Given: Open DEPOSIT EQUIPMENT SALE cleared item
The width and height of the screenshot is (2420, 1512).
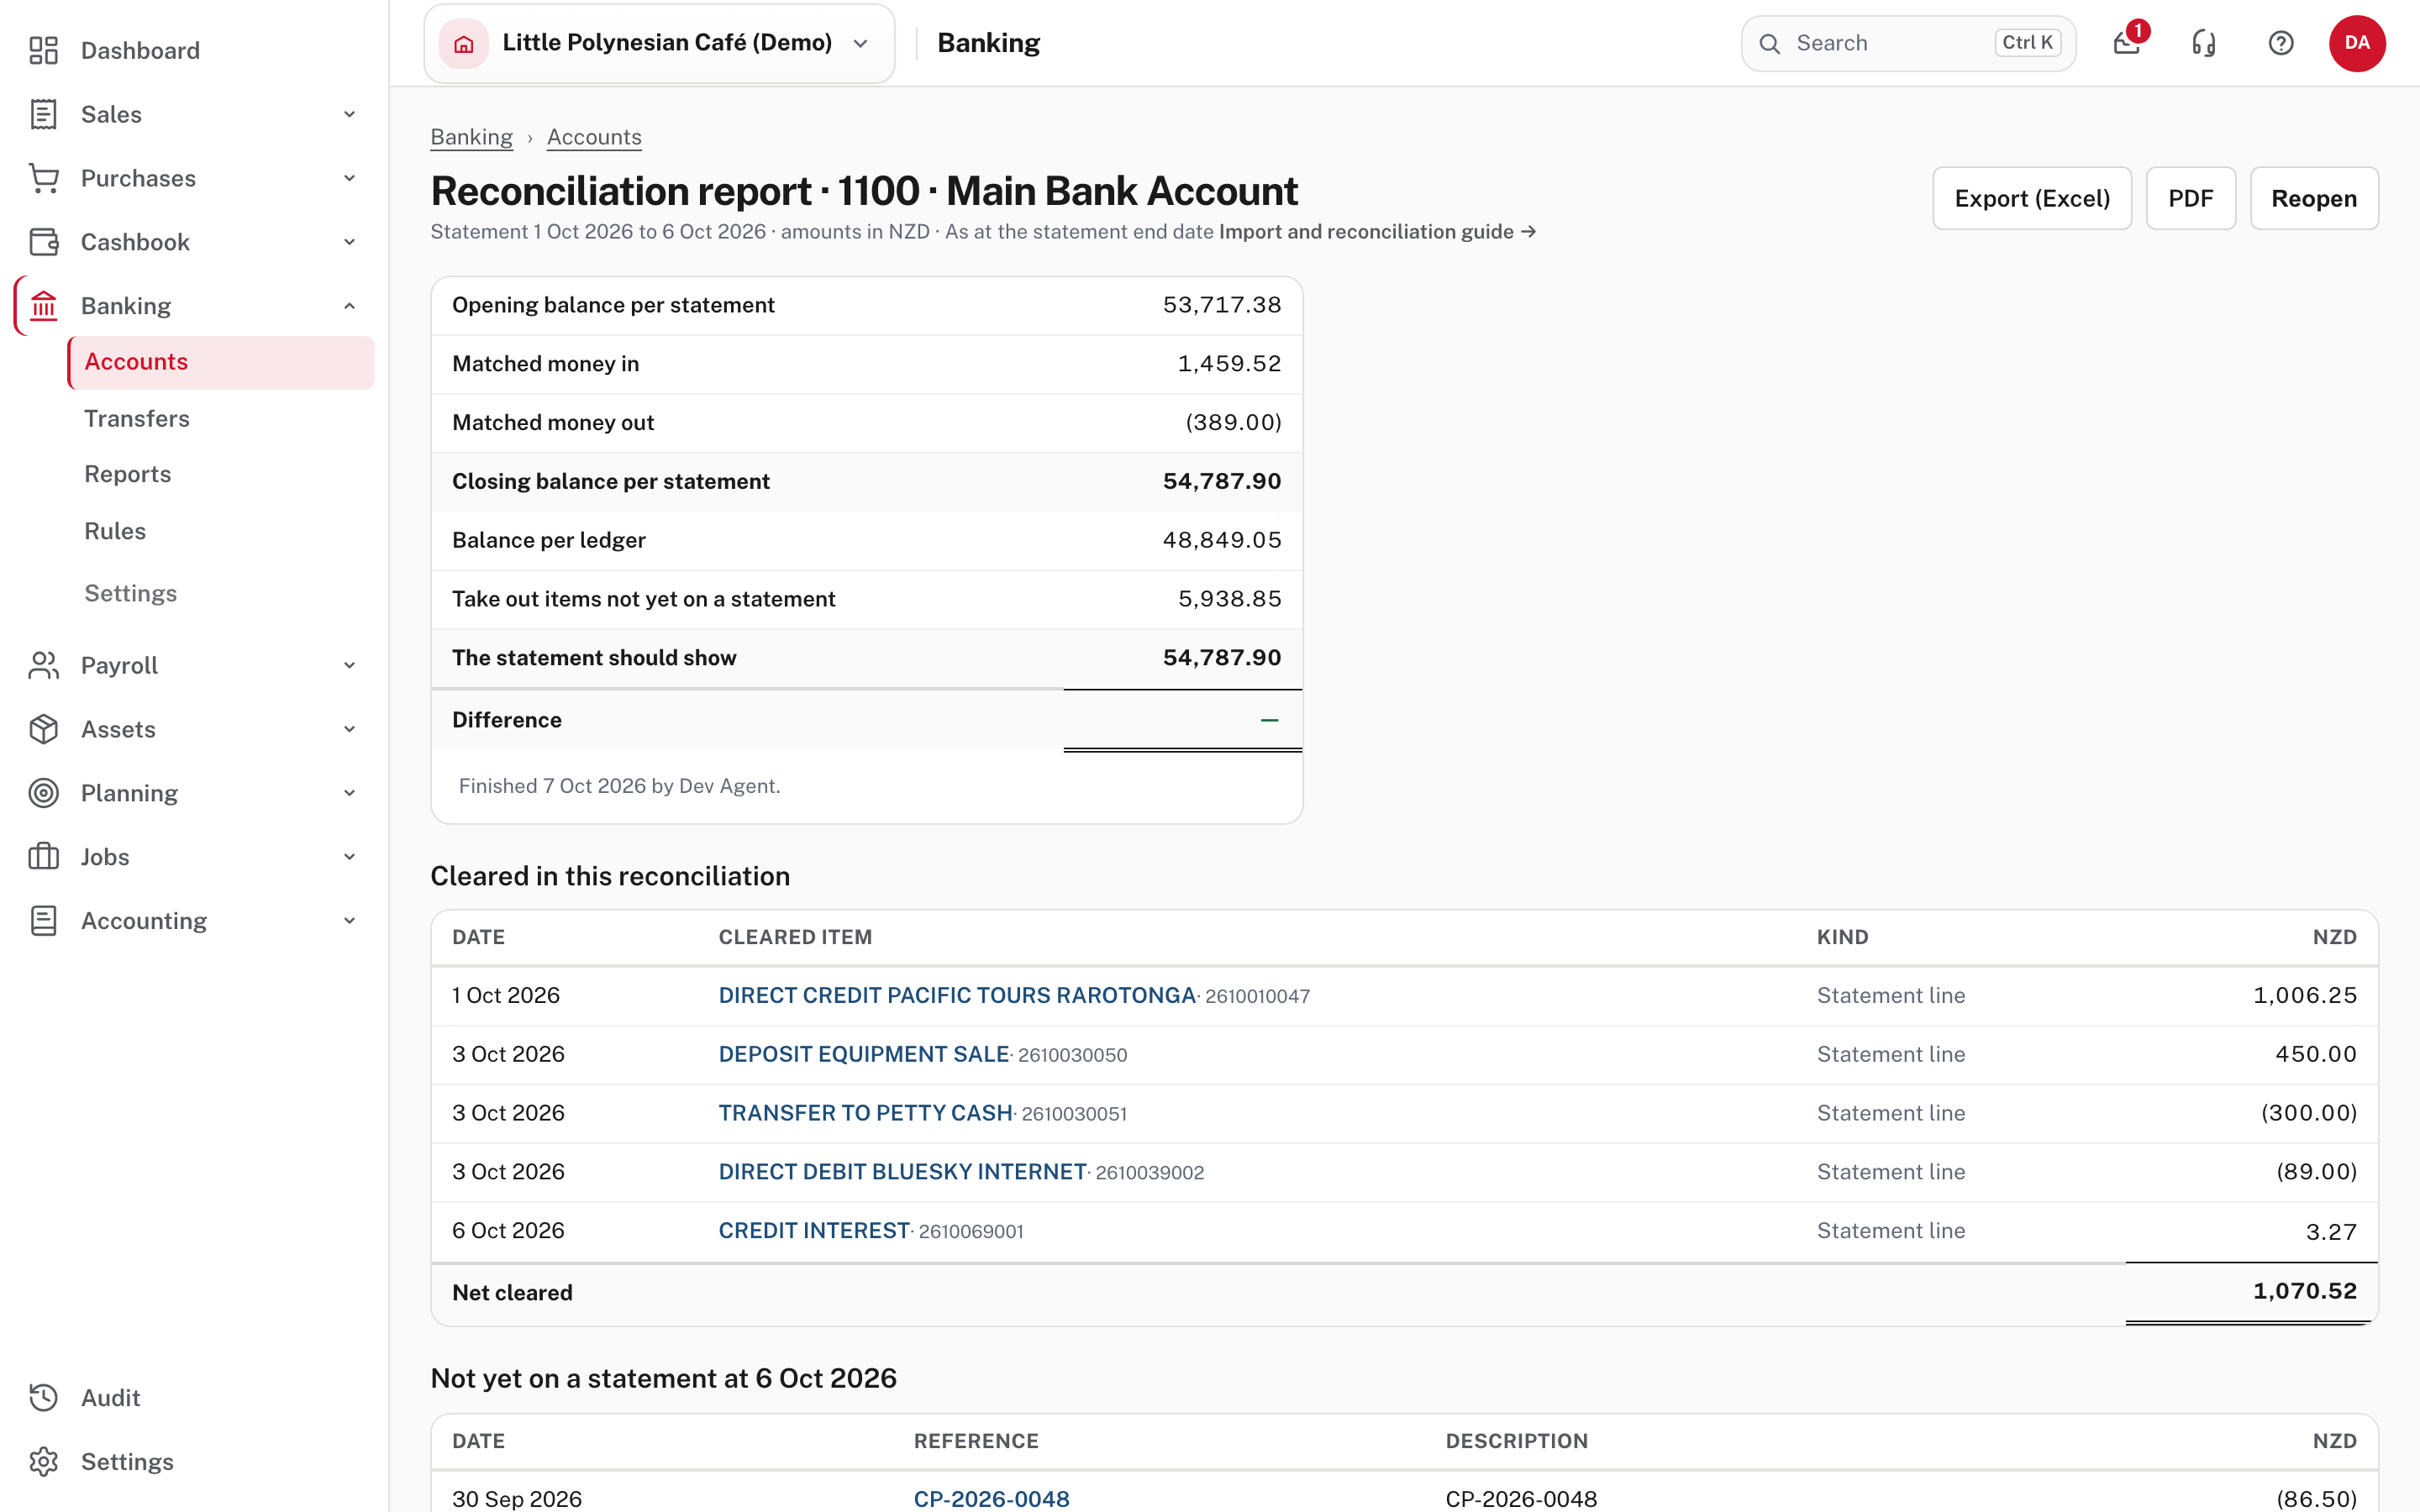Looking at the screenshot, I should [x=864, y=1054].
